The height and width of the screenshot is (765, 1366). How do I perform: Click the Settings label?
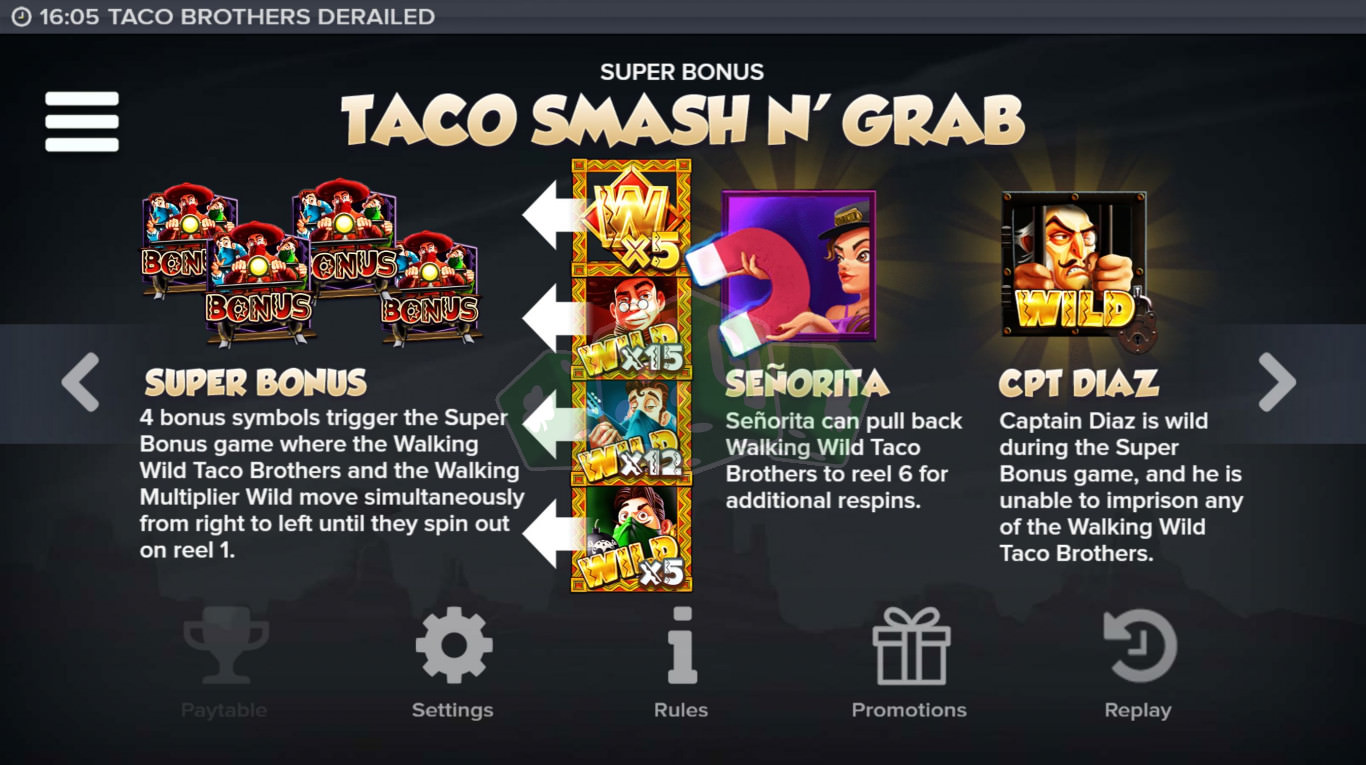[453, 710]
